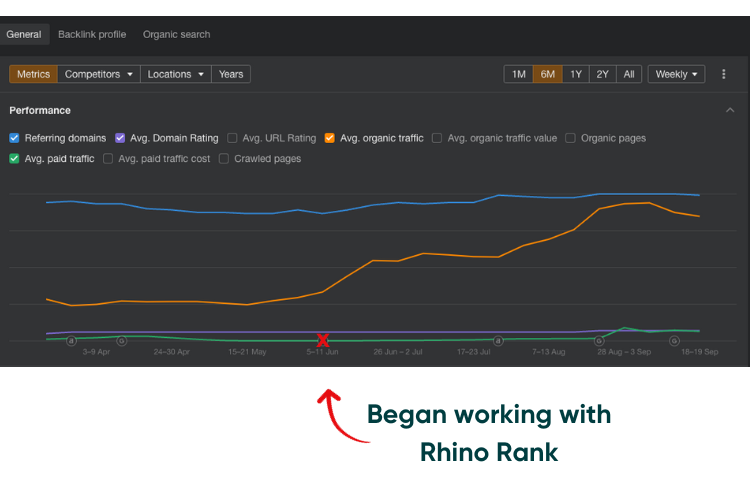Click the '18–19 Sep' axis label

click(x=700, y=352)
